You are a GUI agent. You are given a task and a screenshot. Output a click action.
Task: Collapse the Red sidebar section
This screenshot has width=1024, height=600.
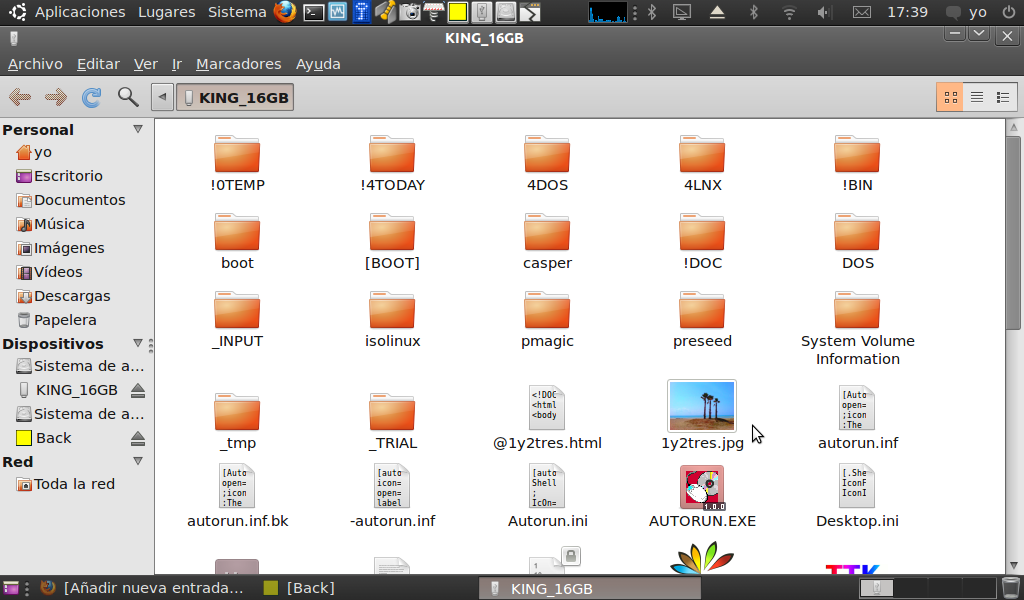click(138, 461)
